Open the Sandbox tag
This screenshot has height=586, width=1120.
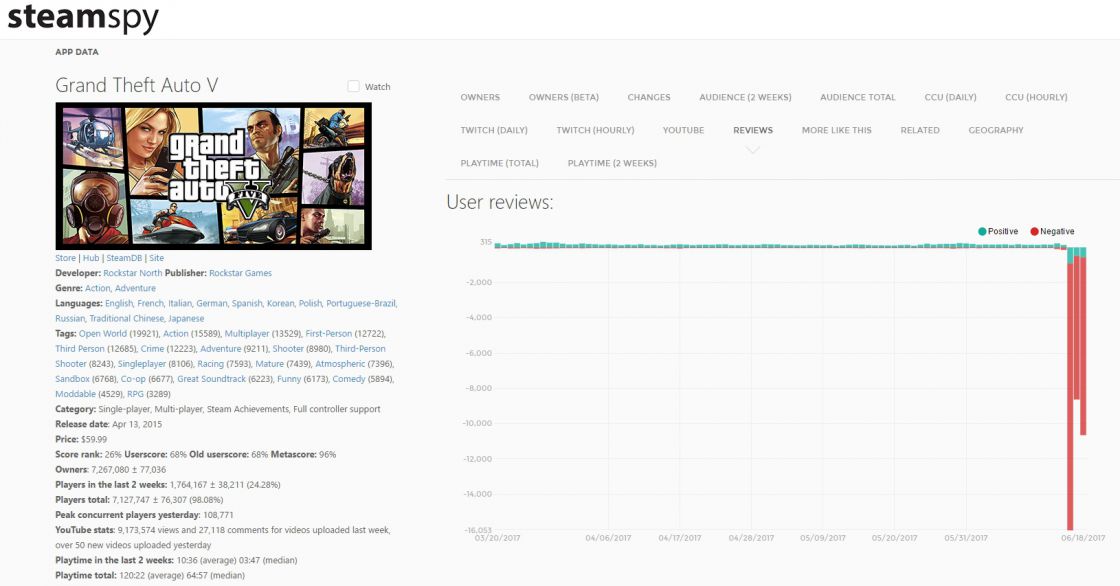[72, 379]
